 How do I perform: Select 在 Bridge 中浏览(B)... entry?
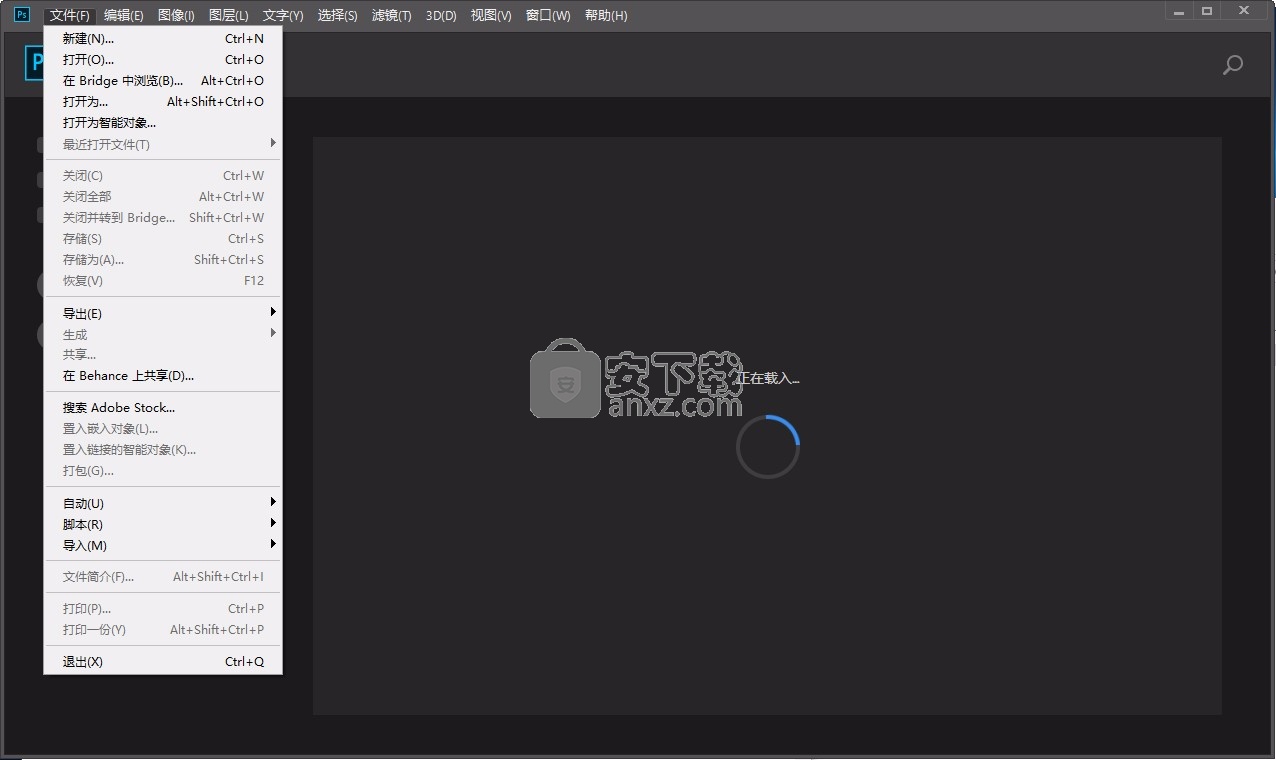pos(163,81)
